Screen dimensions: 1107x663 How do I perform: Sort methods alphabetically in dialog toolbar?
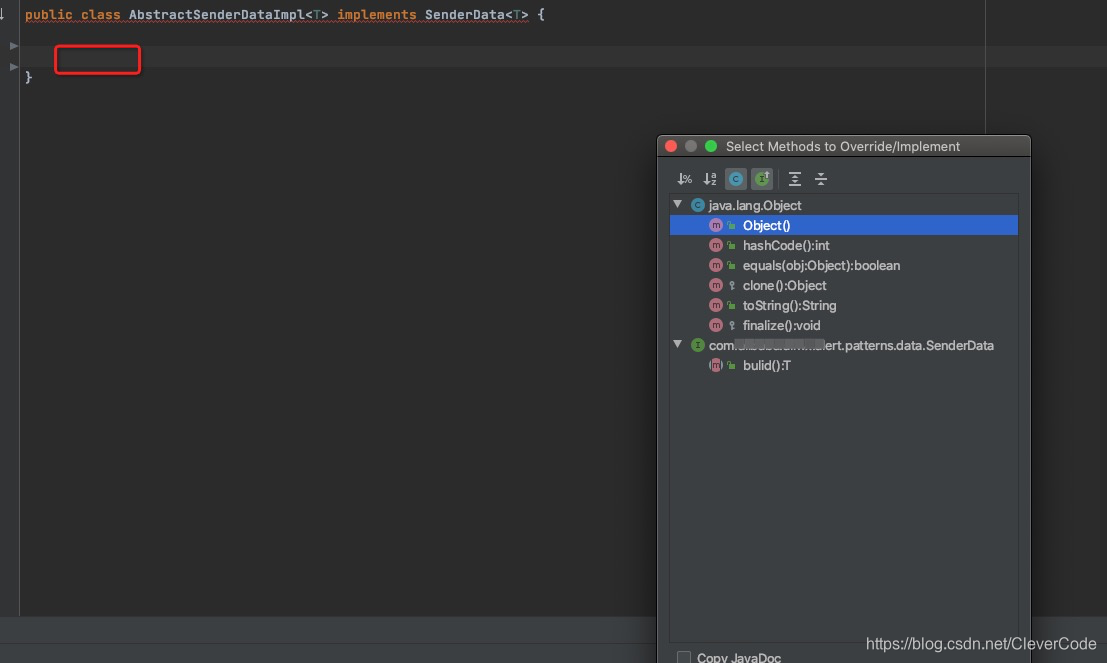point(710,179)
